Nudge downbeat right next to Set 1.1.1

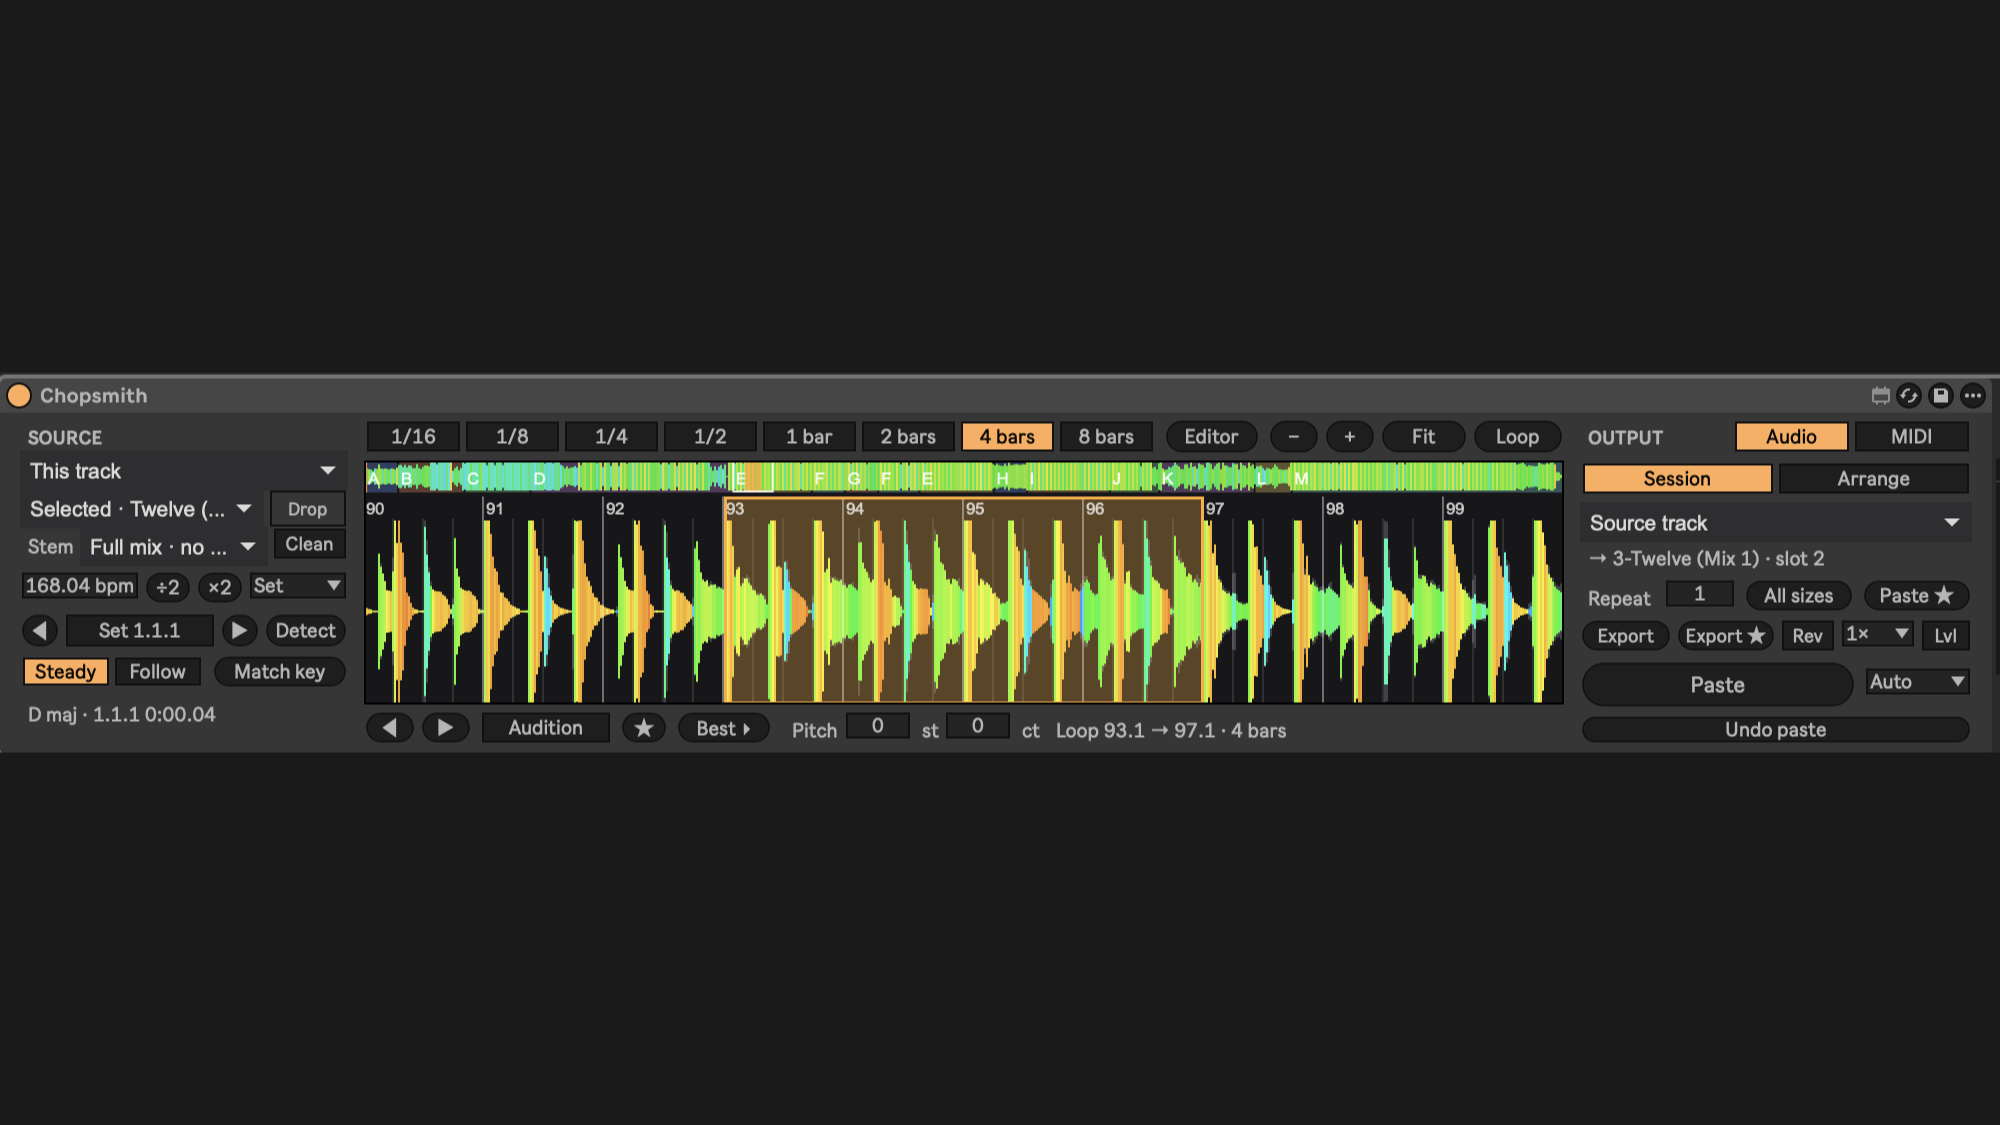tap(239, 631)
